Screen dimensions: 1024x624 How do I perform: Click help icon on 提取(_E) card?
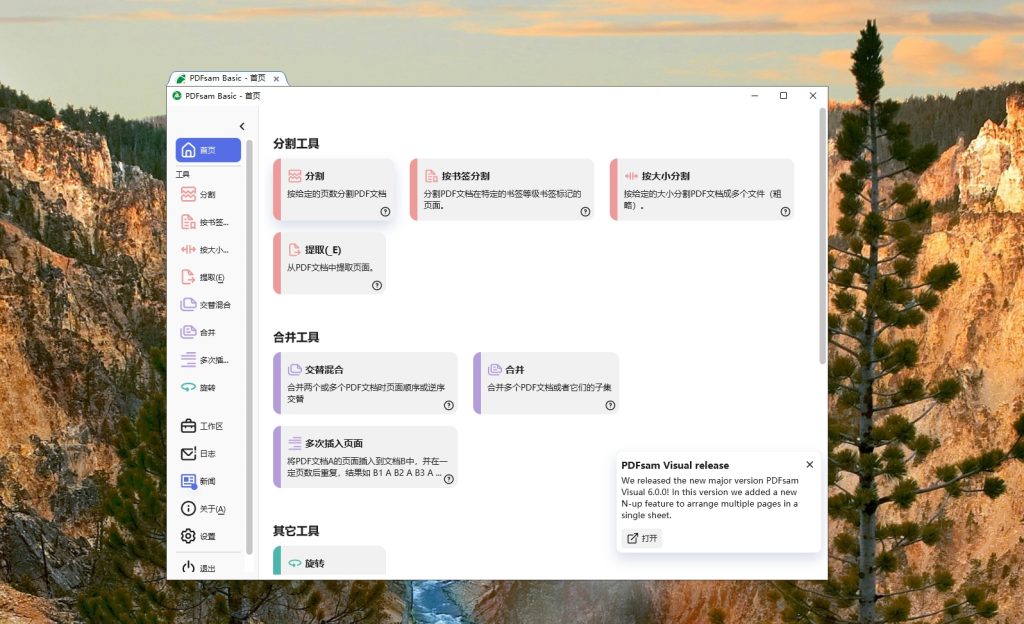coord(377,285)
